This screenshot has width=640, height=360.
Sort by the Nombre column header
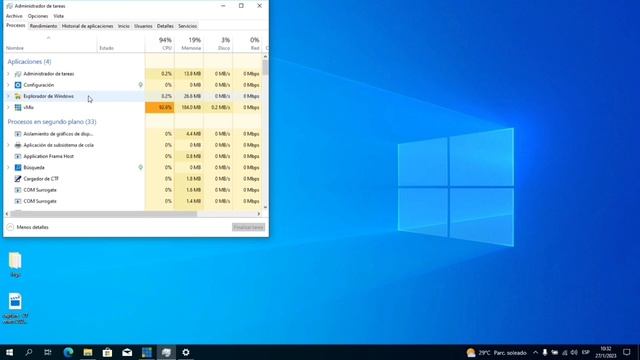[50, 43]
